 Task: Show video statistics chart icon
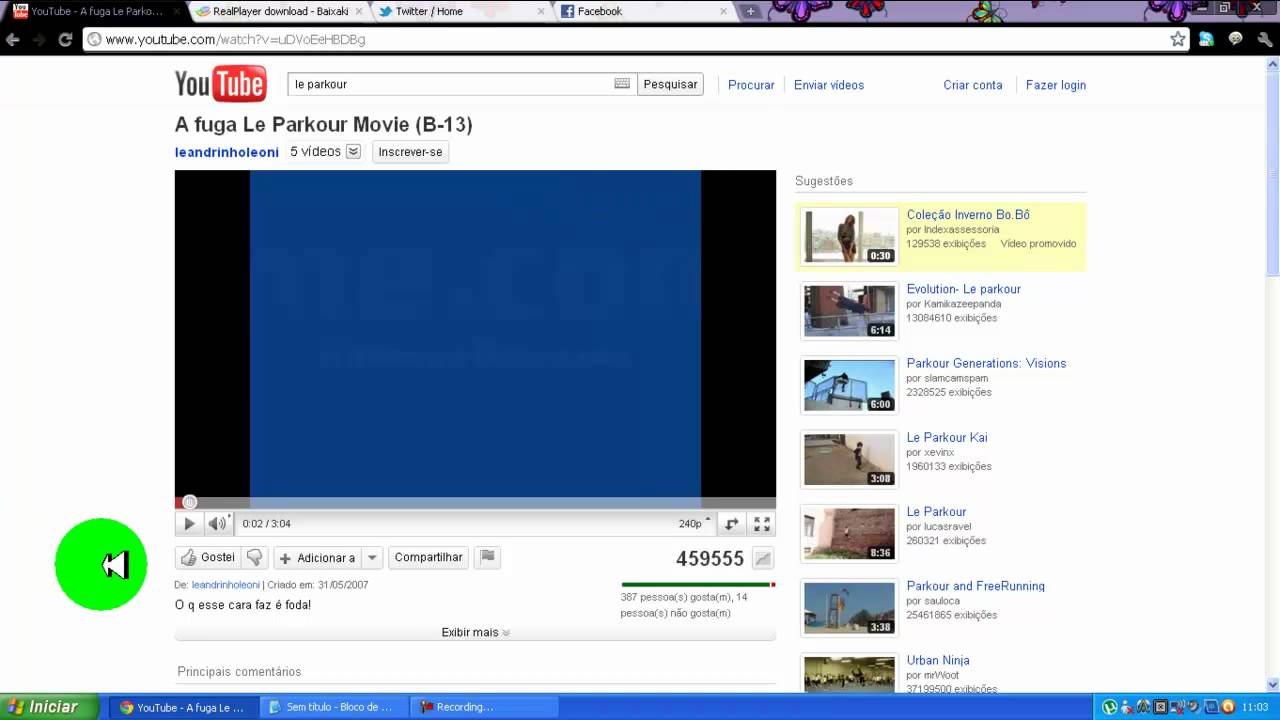763,559
